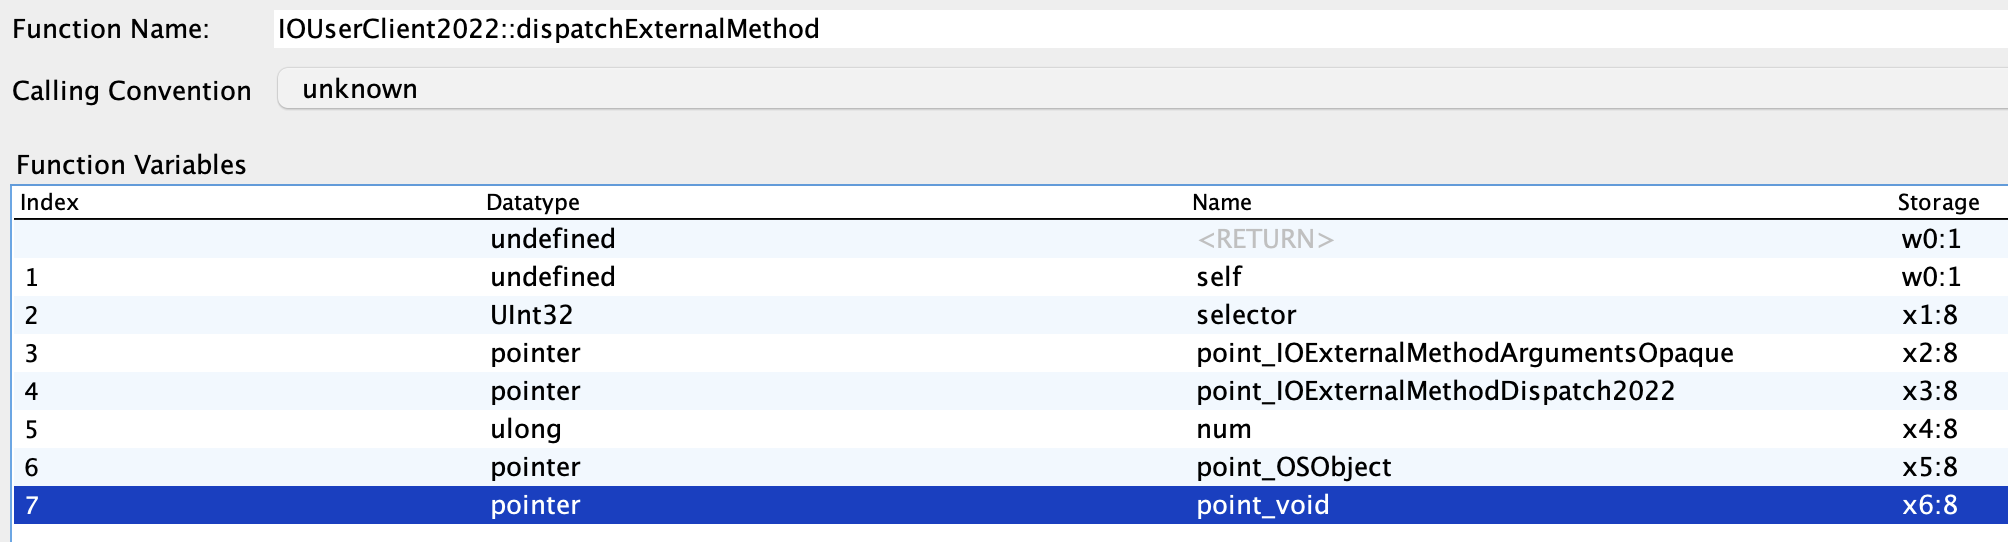Viewport: 2008px width, 542px height.
Task: Select the num parameter name cell
Action: coord(1224,429)
